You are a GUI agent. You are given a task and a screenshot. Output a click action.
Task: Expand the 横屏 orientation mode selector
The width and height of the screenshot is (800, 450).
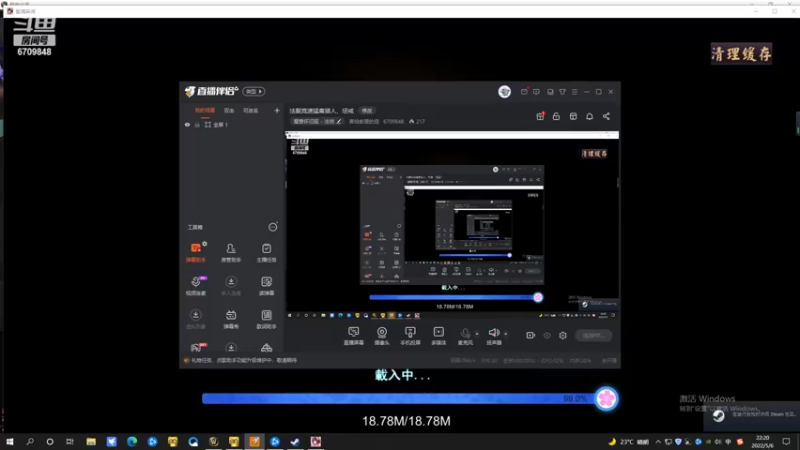coord(254,91)
